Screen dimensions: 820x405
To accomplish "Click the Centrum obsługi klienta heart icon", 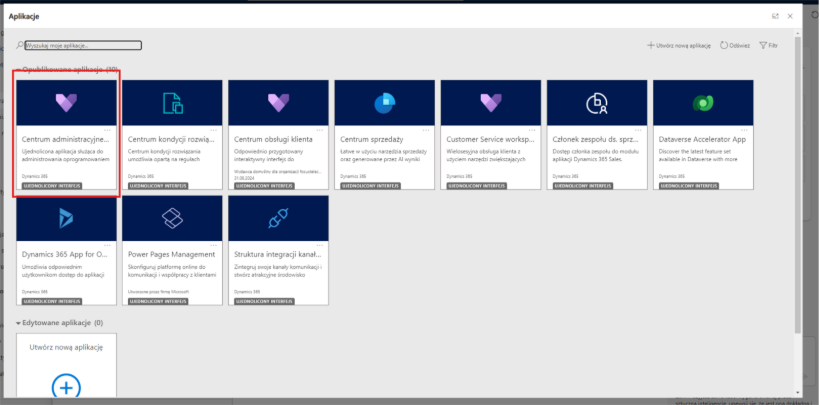I will (x=279, y=102).
